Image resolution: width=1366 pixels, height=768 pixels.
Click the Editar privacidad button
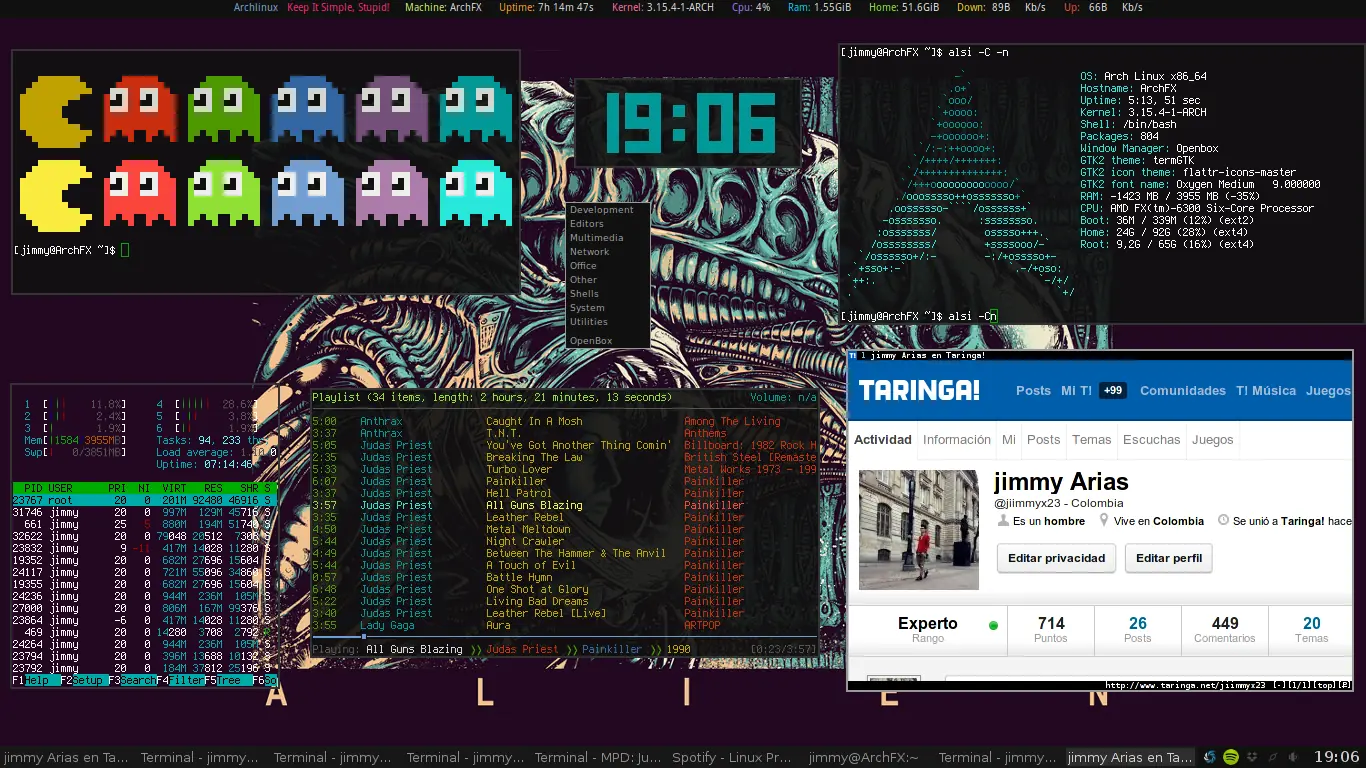(x=1056, y=558)
